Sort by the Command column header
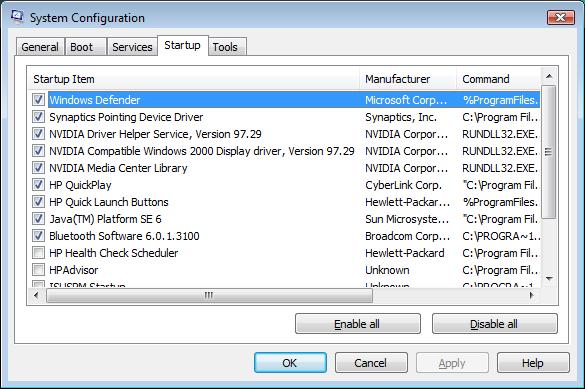This screenshot has width=585, height=389. tap(498, 79)
